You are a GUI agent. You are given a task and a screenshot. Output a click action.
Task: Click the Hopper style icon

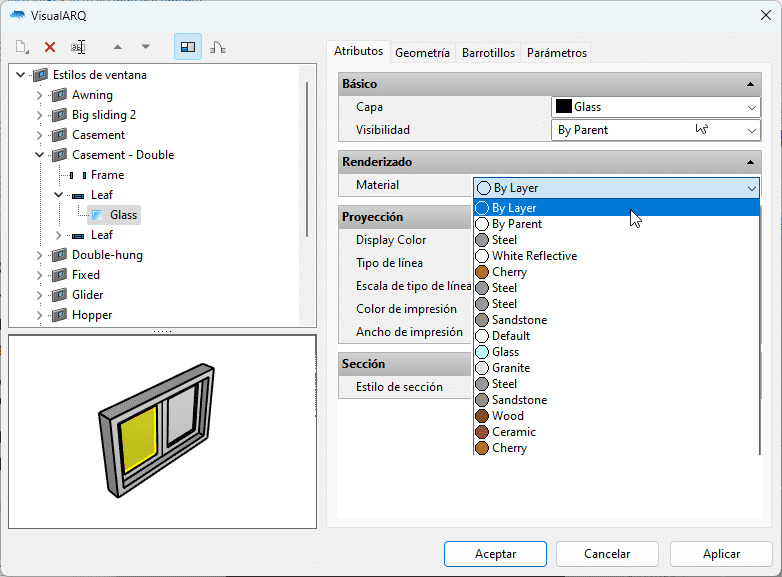pyautogui.click(x=59, y=315)
